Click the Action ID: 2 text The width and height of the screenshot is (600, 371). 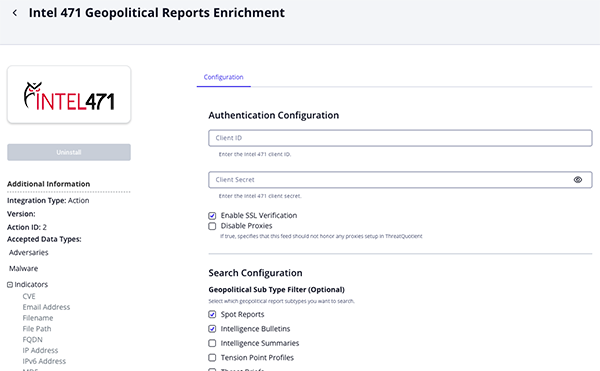(27, 227)
